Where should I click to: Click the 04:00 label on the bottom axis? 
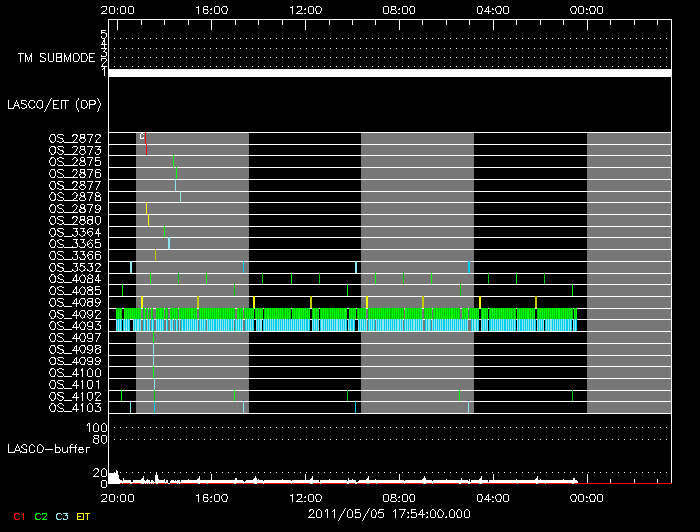click(x=493, y=498)
